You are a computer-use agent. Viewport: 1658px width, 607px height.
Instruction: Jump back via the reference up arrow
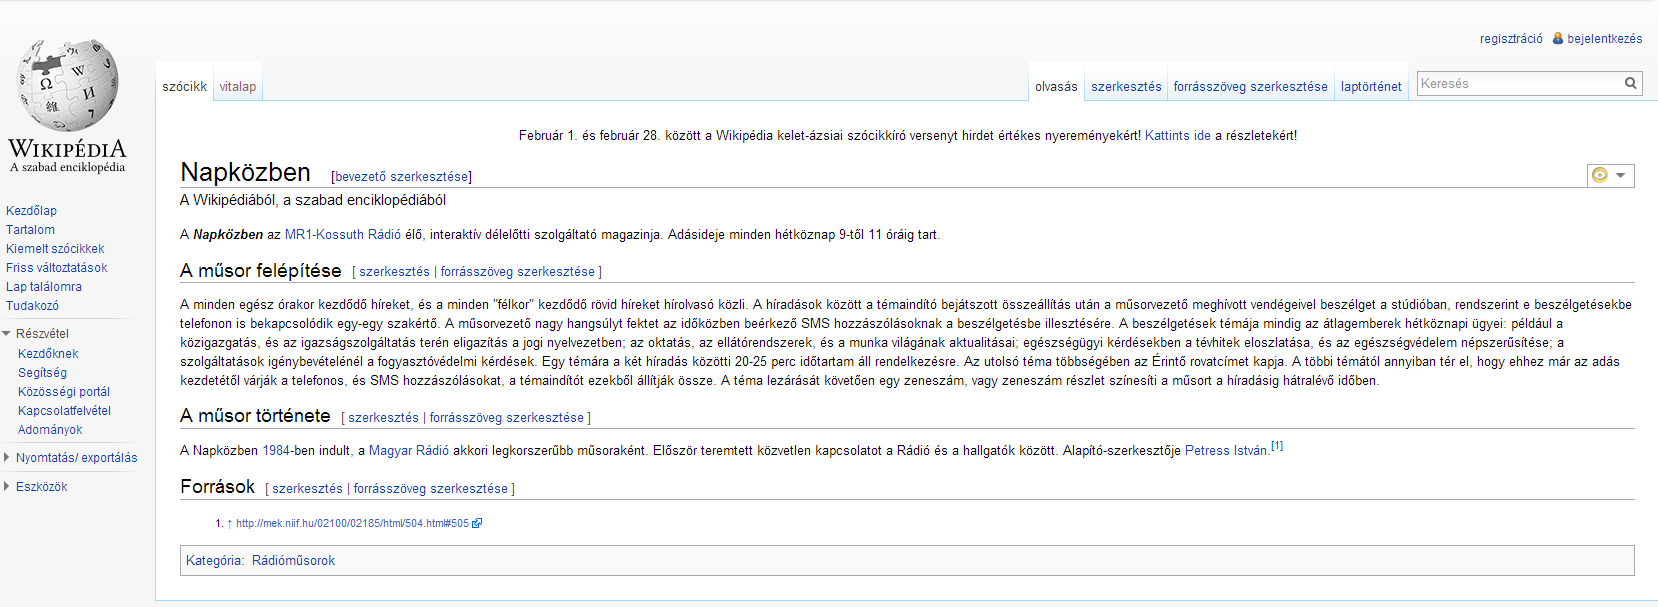pyautogui.click(x=229, y=523)
